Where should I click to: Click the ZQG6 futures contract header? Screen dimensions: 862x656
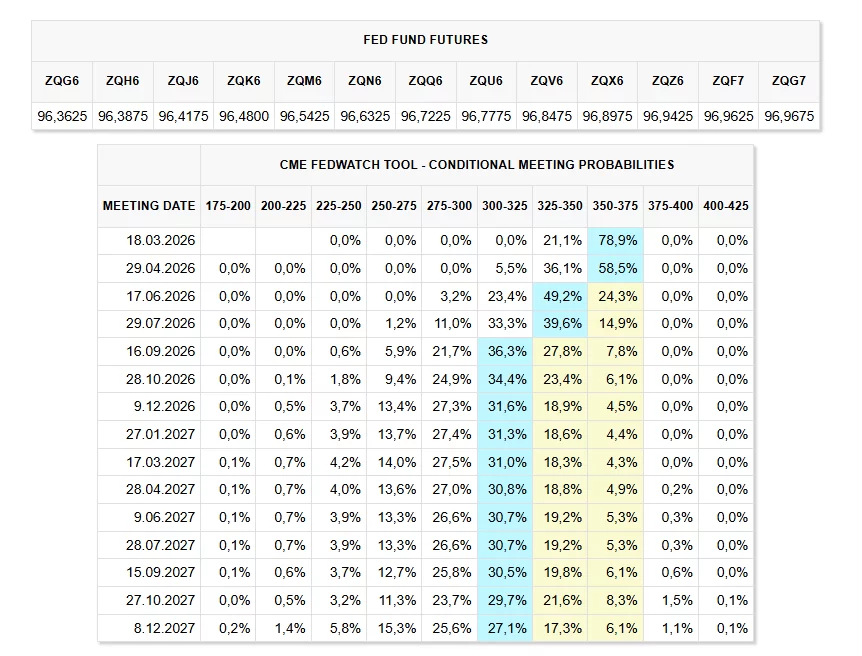(x=62, y=80)
